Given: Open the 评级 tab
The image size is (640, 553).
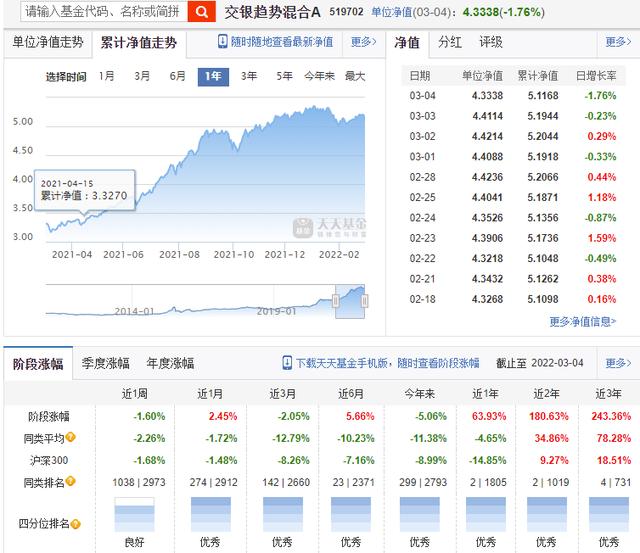Looking at the screenshot, I should click(491, 42).
